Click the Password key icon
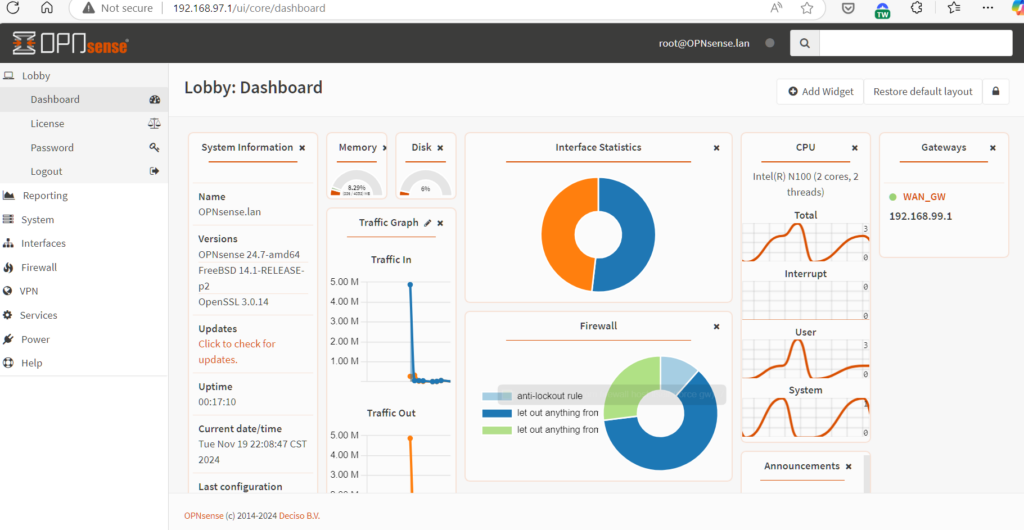The width and height of the screenshot is (1024, 530). [155, 148]
